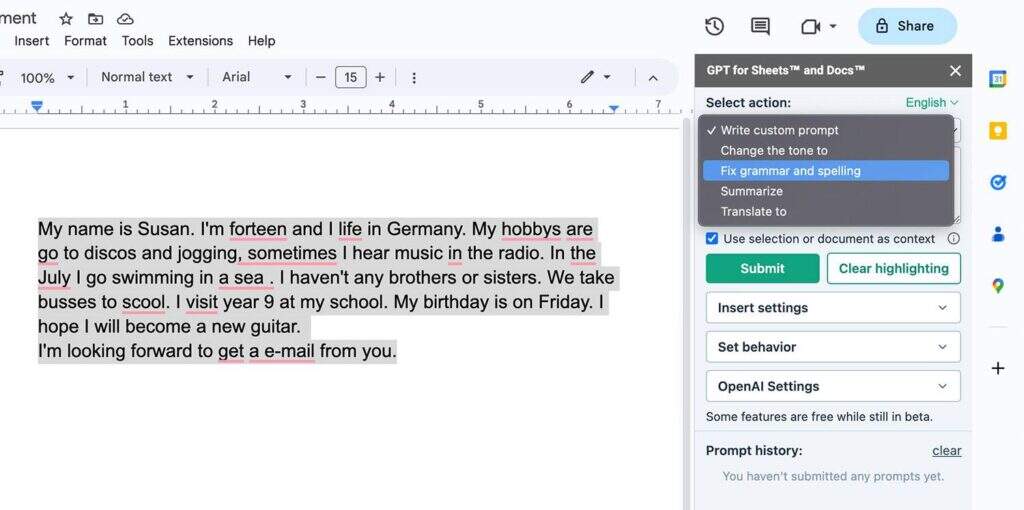
Task: Click the Clear highlighting button
Action: (893, 268)
